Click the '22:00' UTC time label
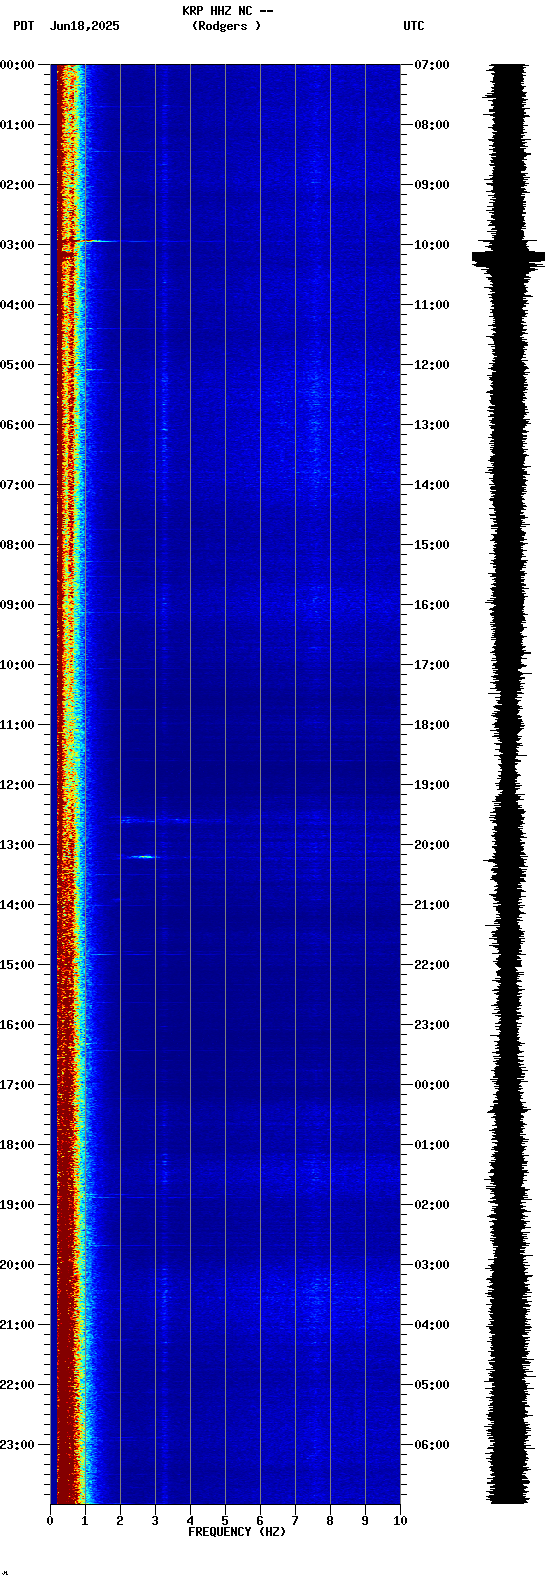Image resolution: width=552 pixels, height=1584 pixels. [432, 965]
